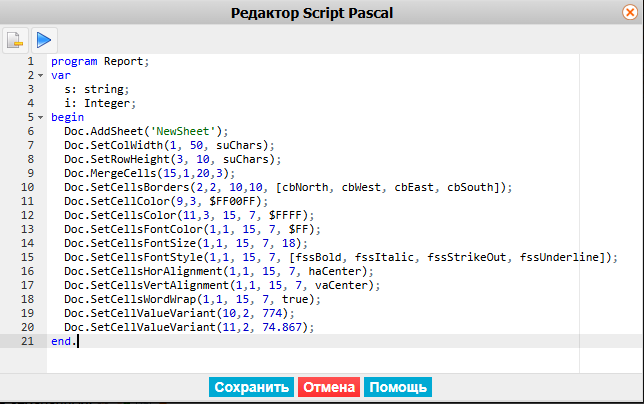Click haCenter in SetCellsHorAlignment line
644x404 pixels.
pos(335,271)
